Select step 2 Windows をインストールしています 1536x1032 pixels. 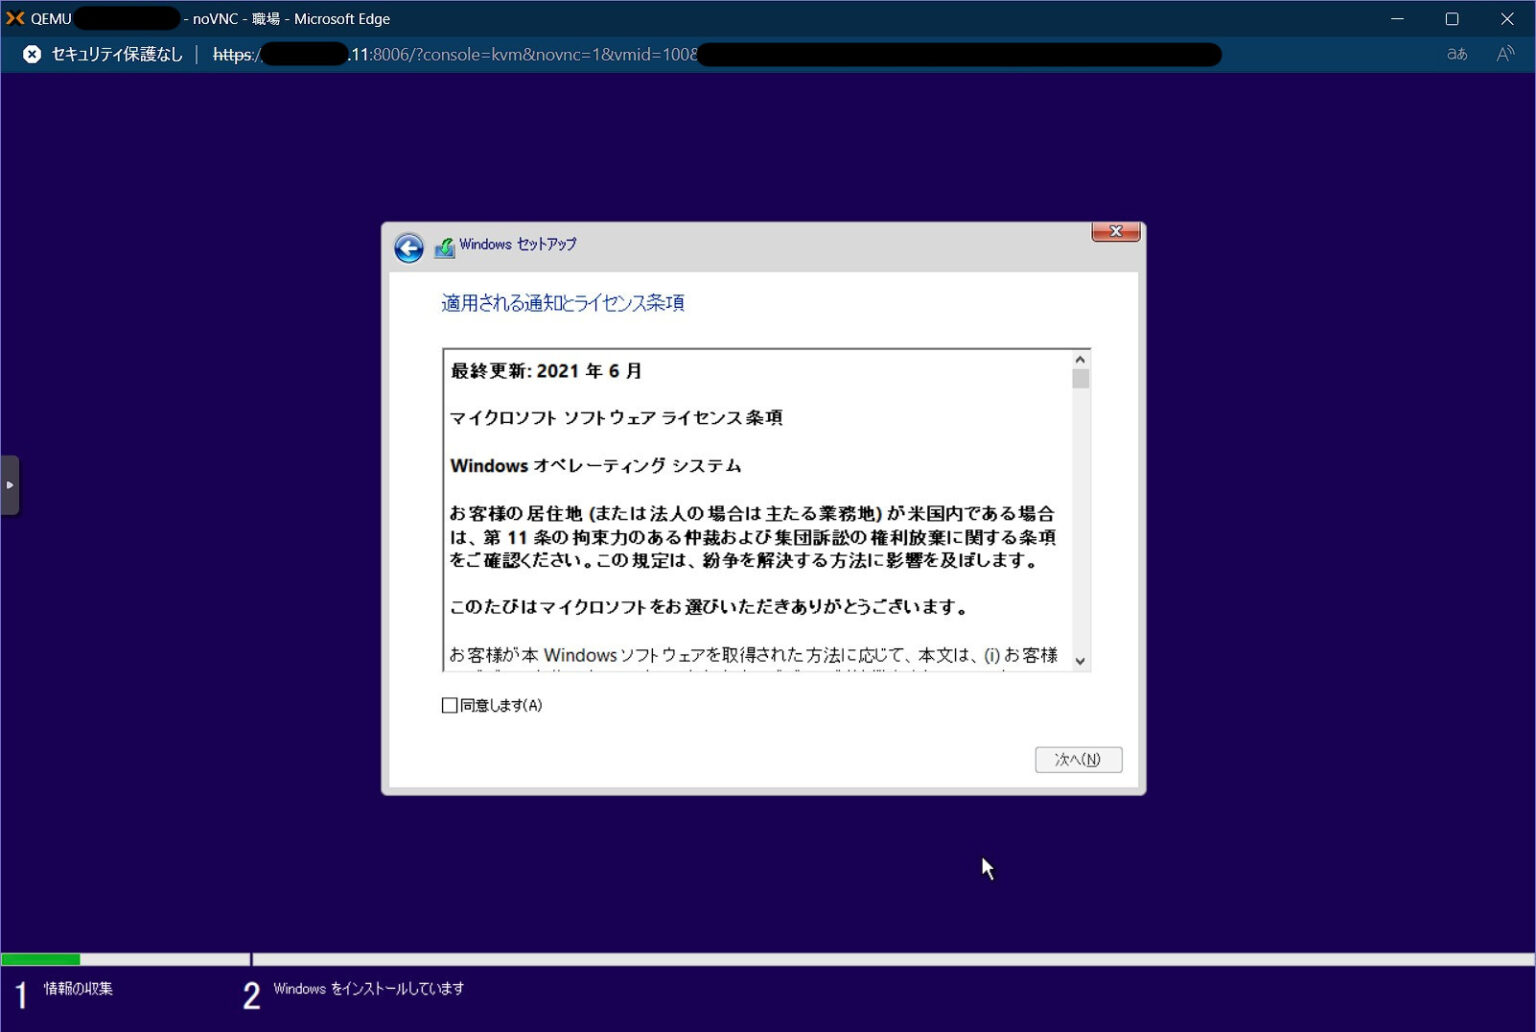[x=369, y=988]
